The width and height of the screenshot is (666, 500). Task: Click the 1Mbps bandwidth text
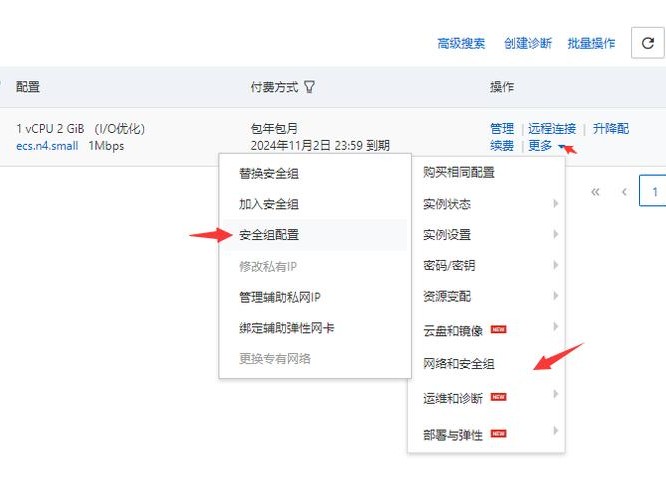point(106,146)
